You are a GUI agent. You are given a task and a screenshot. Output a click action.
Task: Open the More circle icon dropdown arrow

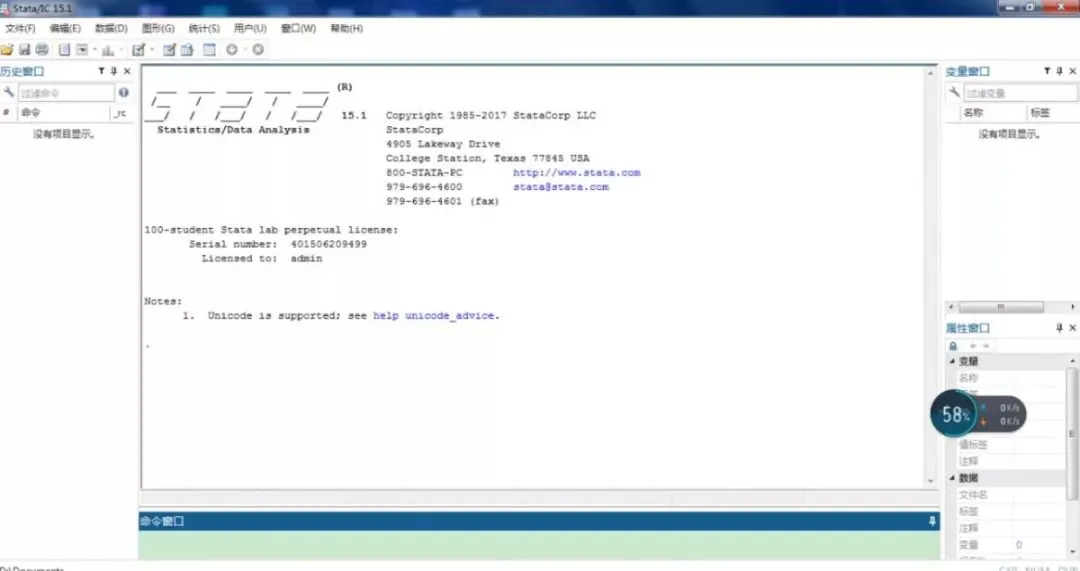(x=245, y=50)
